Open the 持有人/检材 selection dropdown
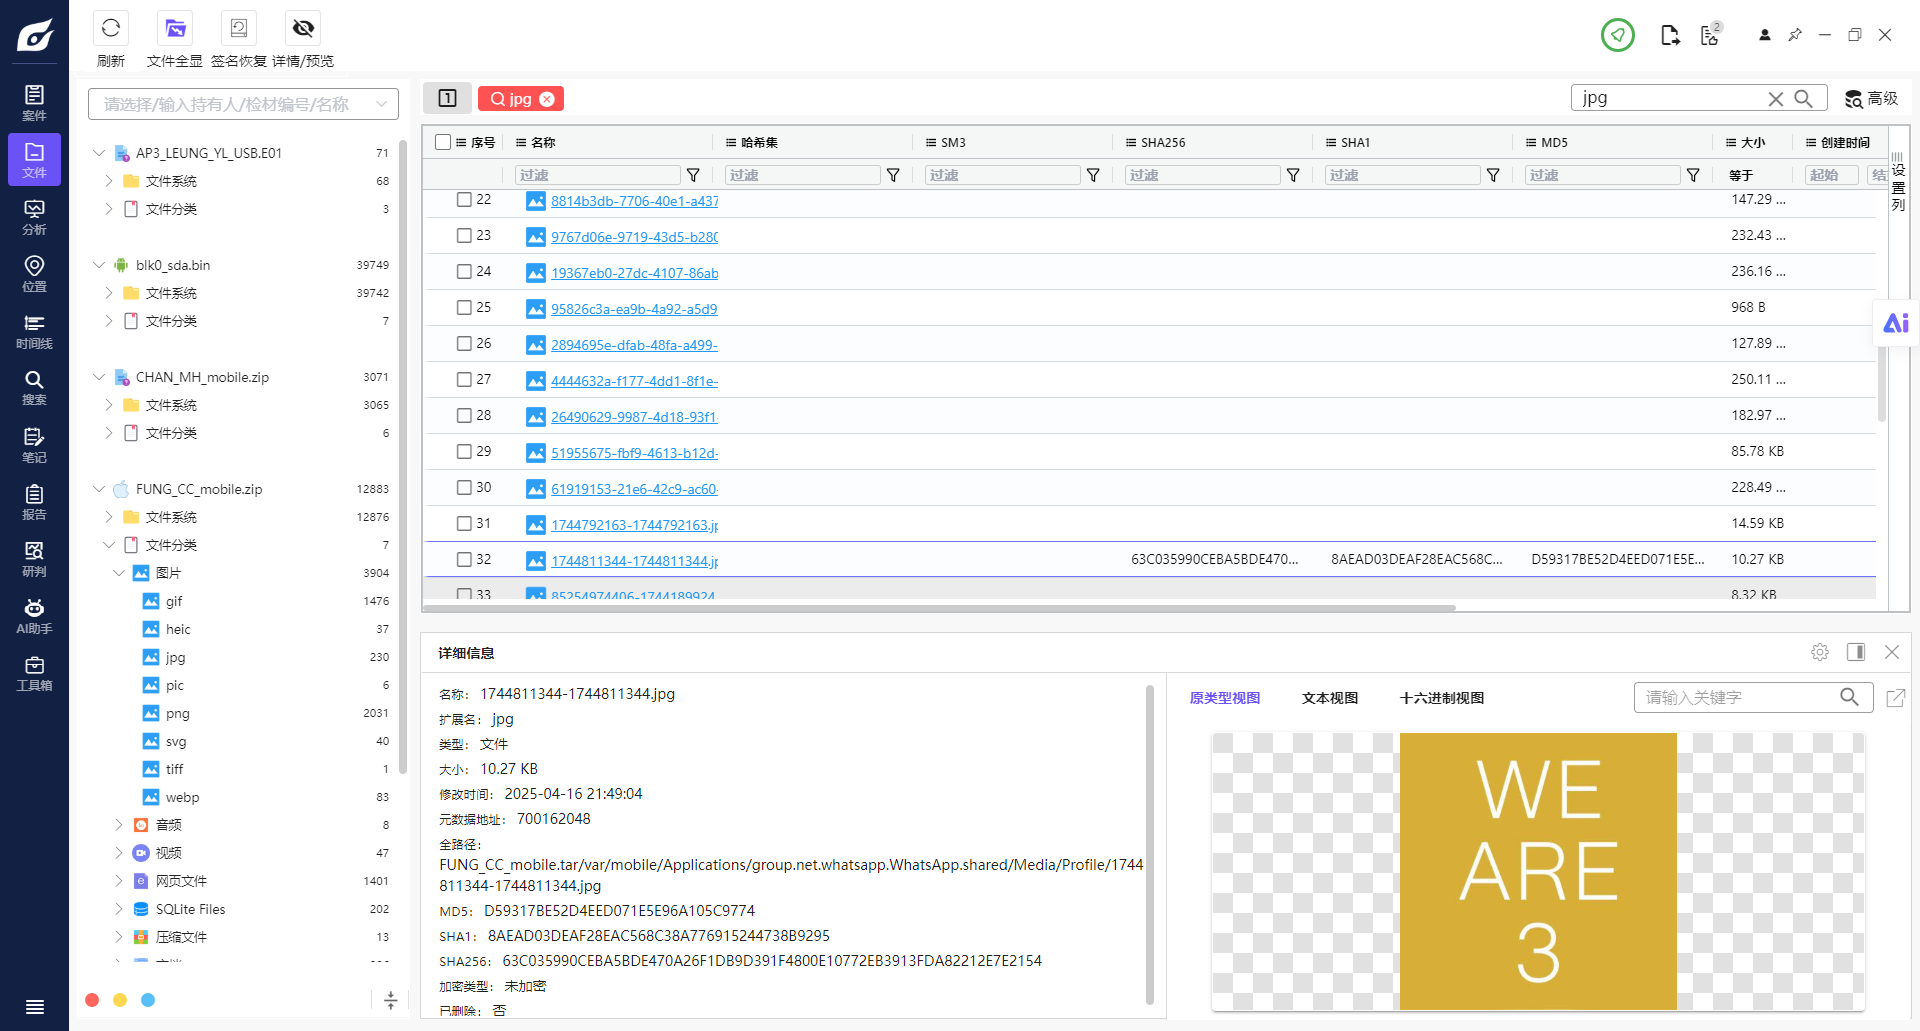 pos(243,104)
